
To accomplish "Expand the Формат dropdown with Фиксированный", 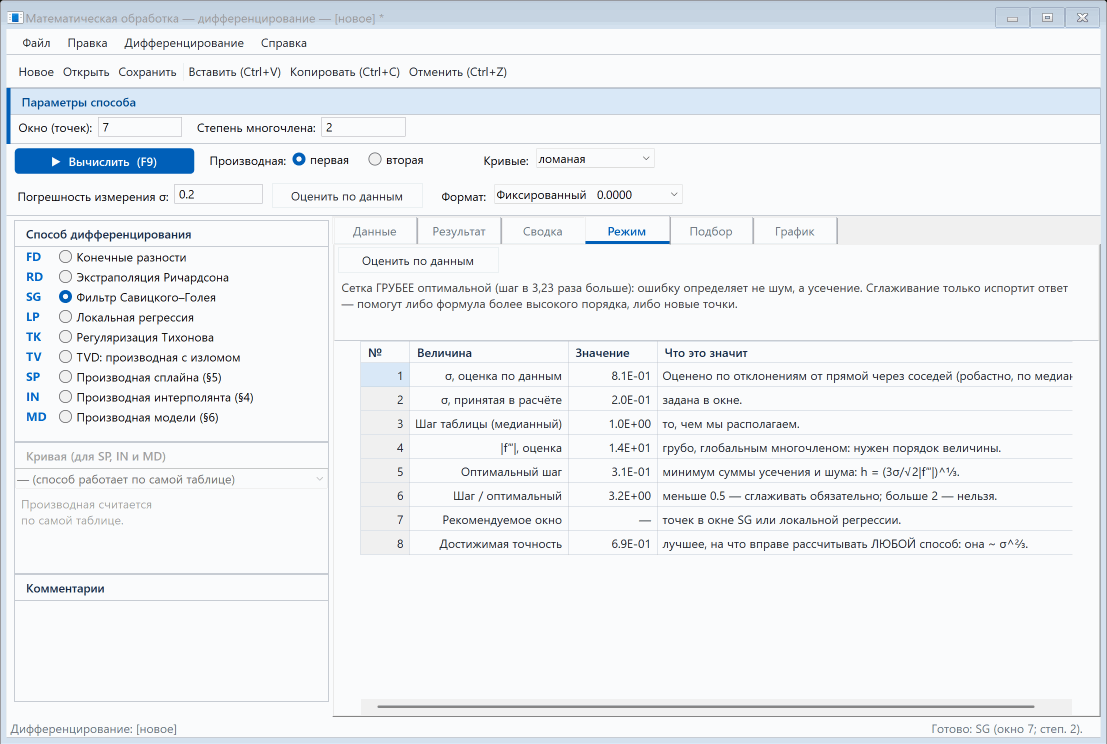I will [588, 195].
